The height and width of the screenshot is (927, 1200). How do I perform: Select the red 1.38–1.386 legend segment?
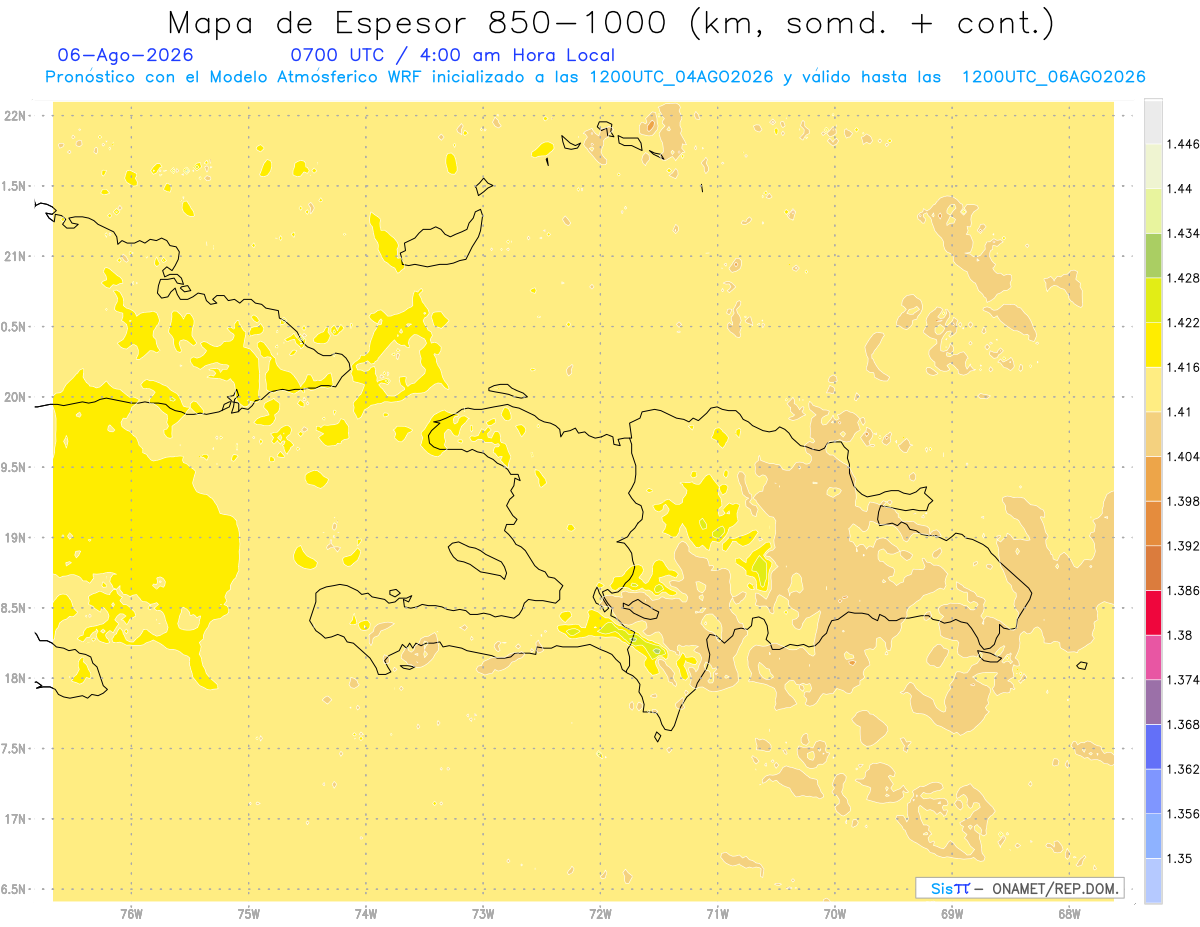click(x=1153, y=613)
